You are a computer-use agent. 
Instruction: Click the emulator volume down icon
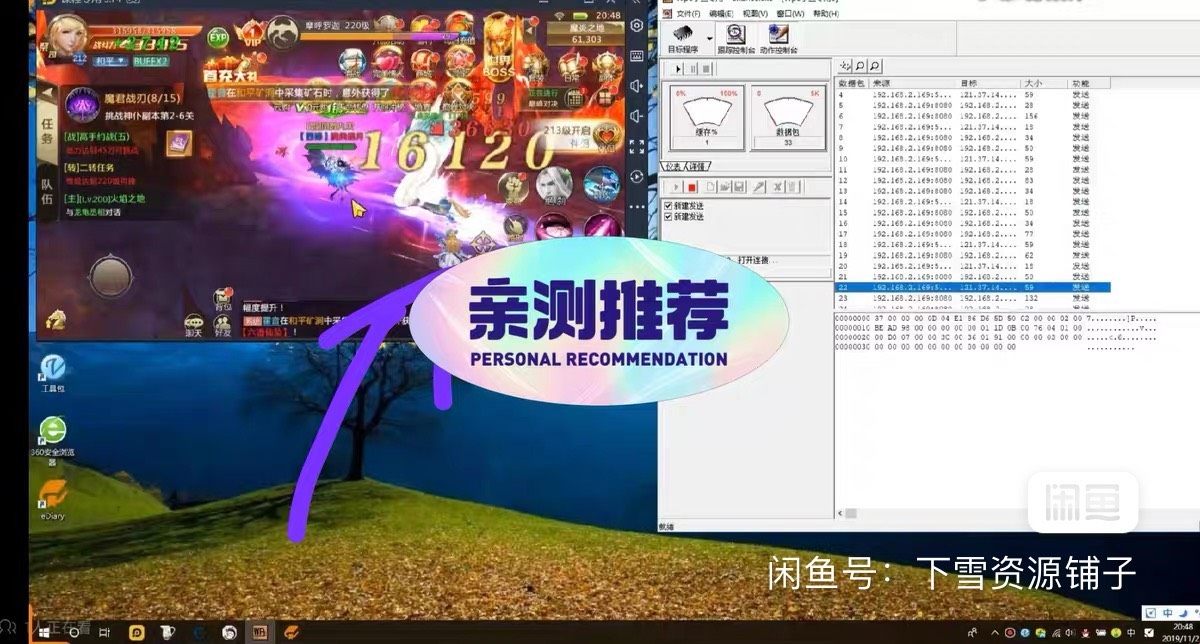636,116
